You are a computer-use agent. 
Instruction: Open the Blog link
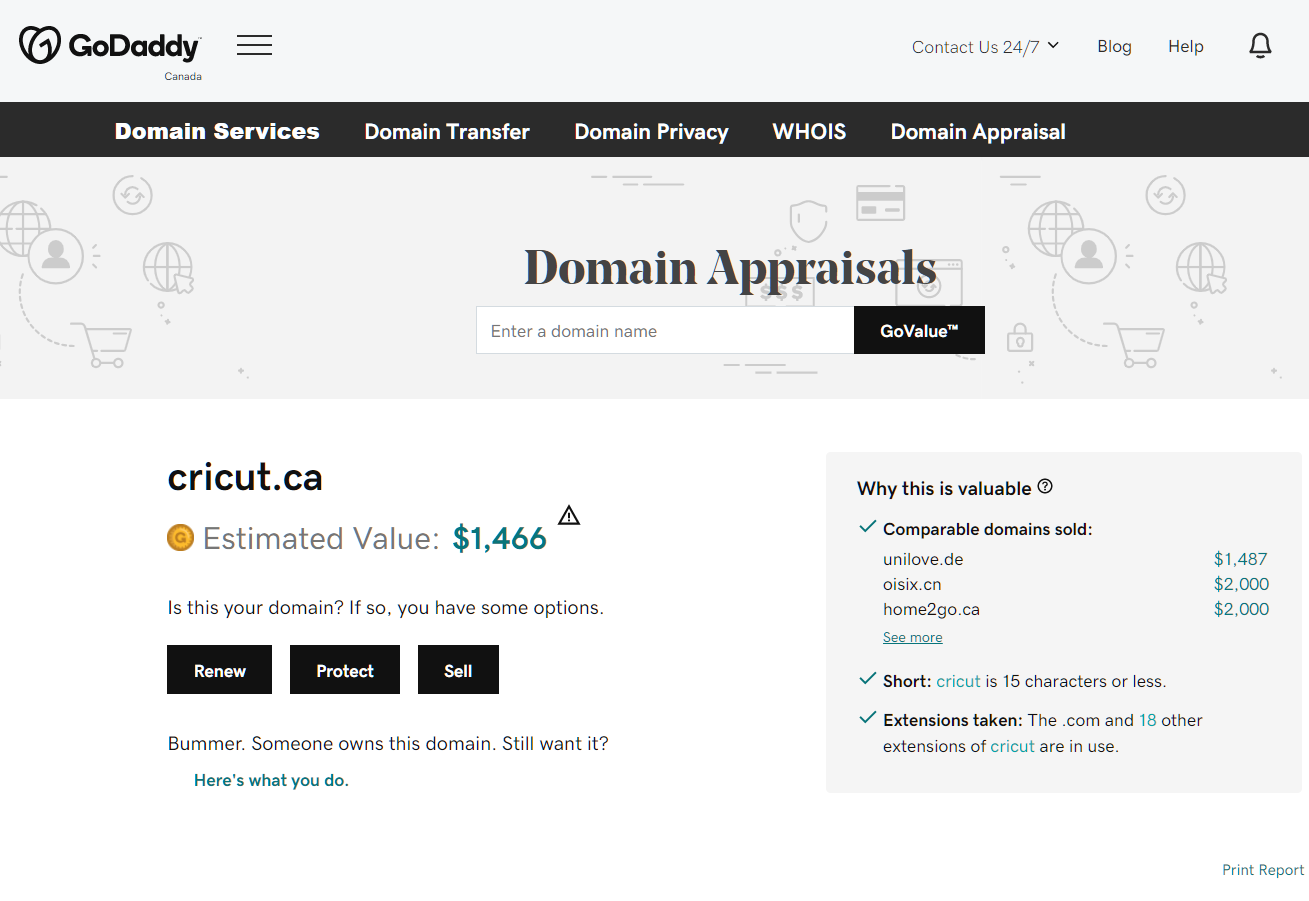point(1114,47)
